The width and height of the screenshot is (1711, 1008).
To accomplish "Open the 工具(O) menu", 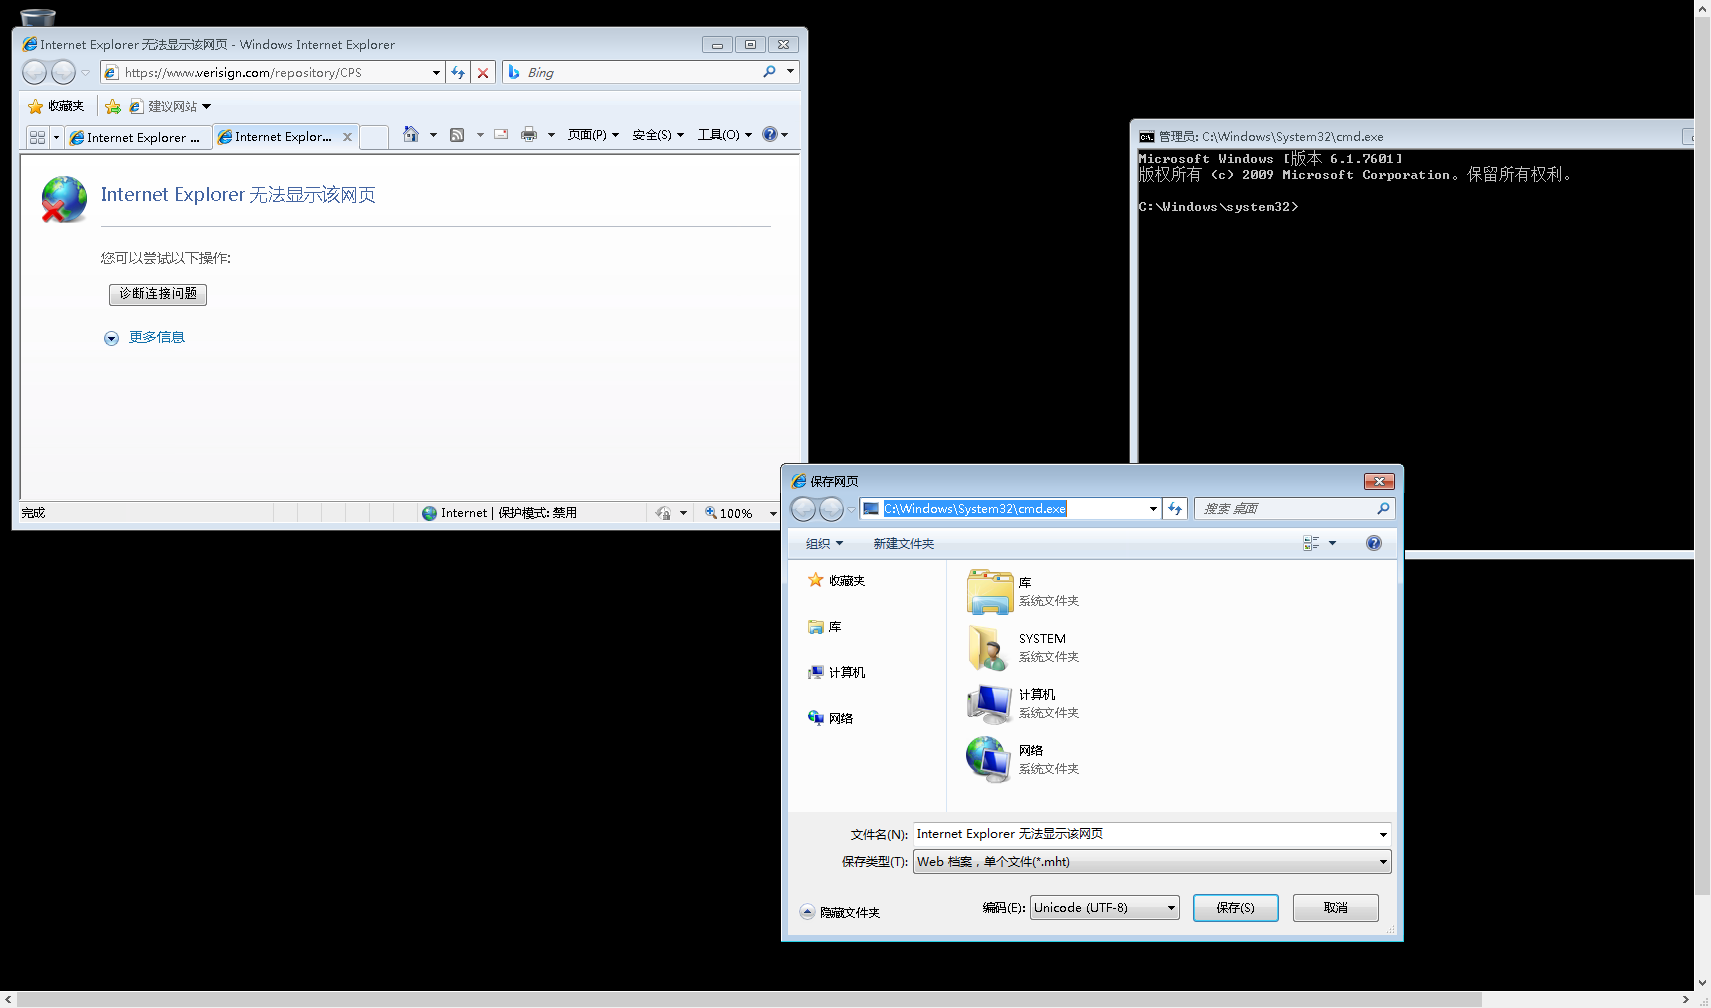I will [x=724, y=134].
